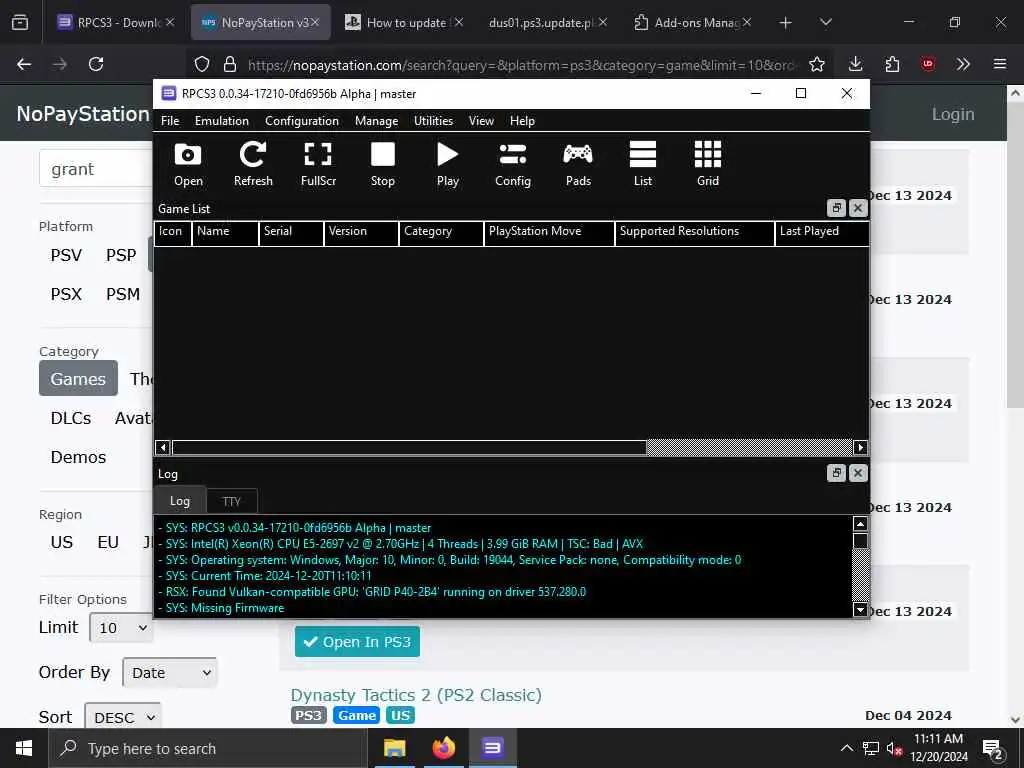This screenshot has width=1024, height=768.
Task: Open the Help menu in RPCS3
Action: click(522, 121)
